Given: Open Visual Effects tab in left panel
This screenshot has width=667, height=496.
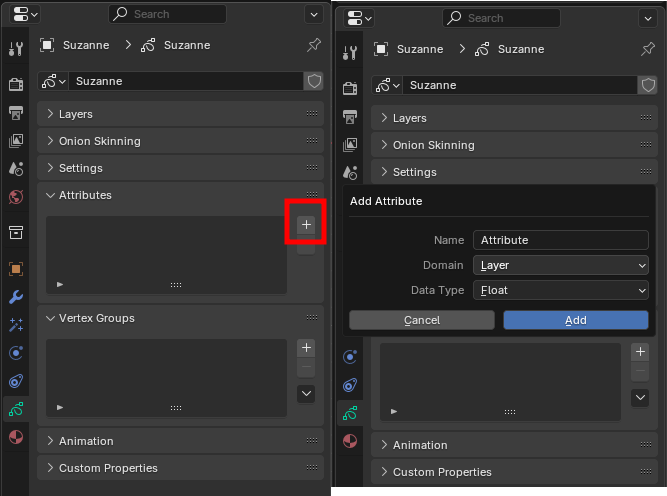Looking at the screenshot, I should [x=16, y=325].
